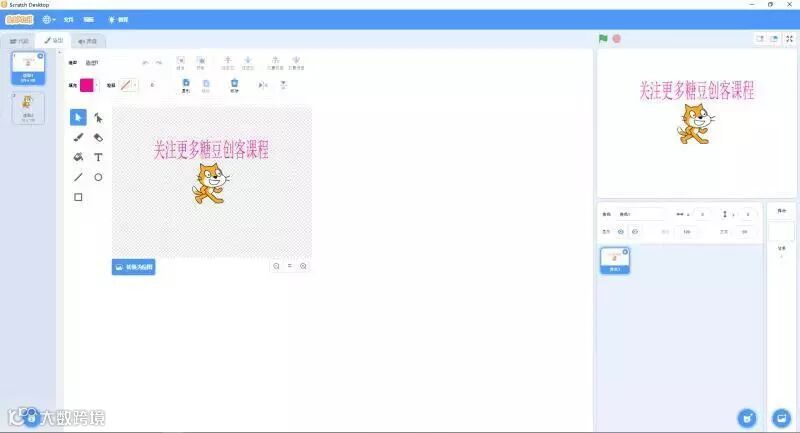Viewport: 800px width, 433px height.
Task: Click the green flag to run
Action: click(x=603, y=39)
